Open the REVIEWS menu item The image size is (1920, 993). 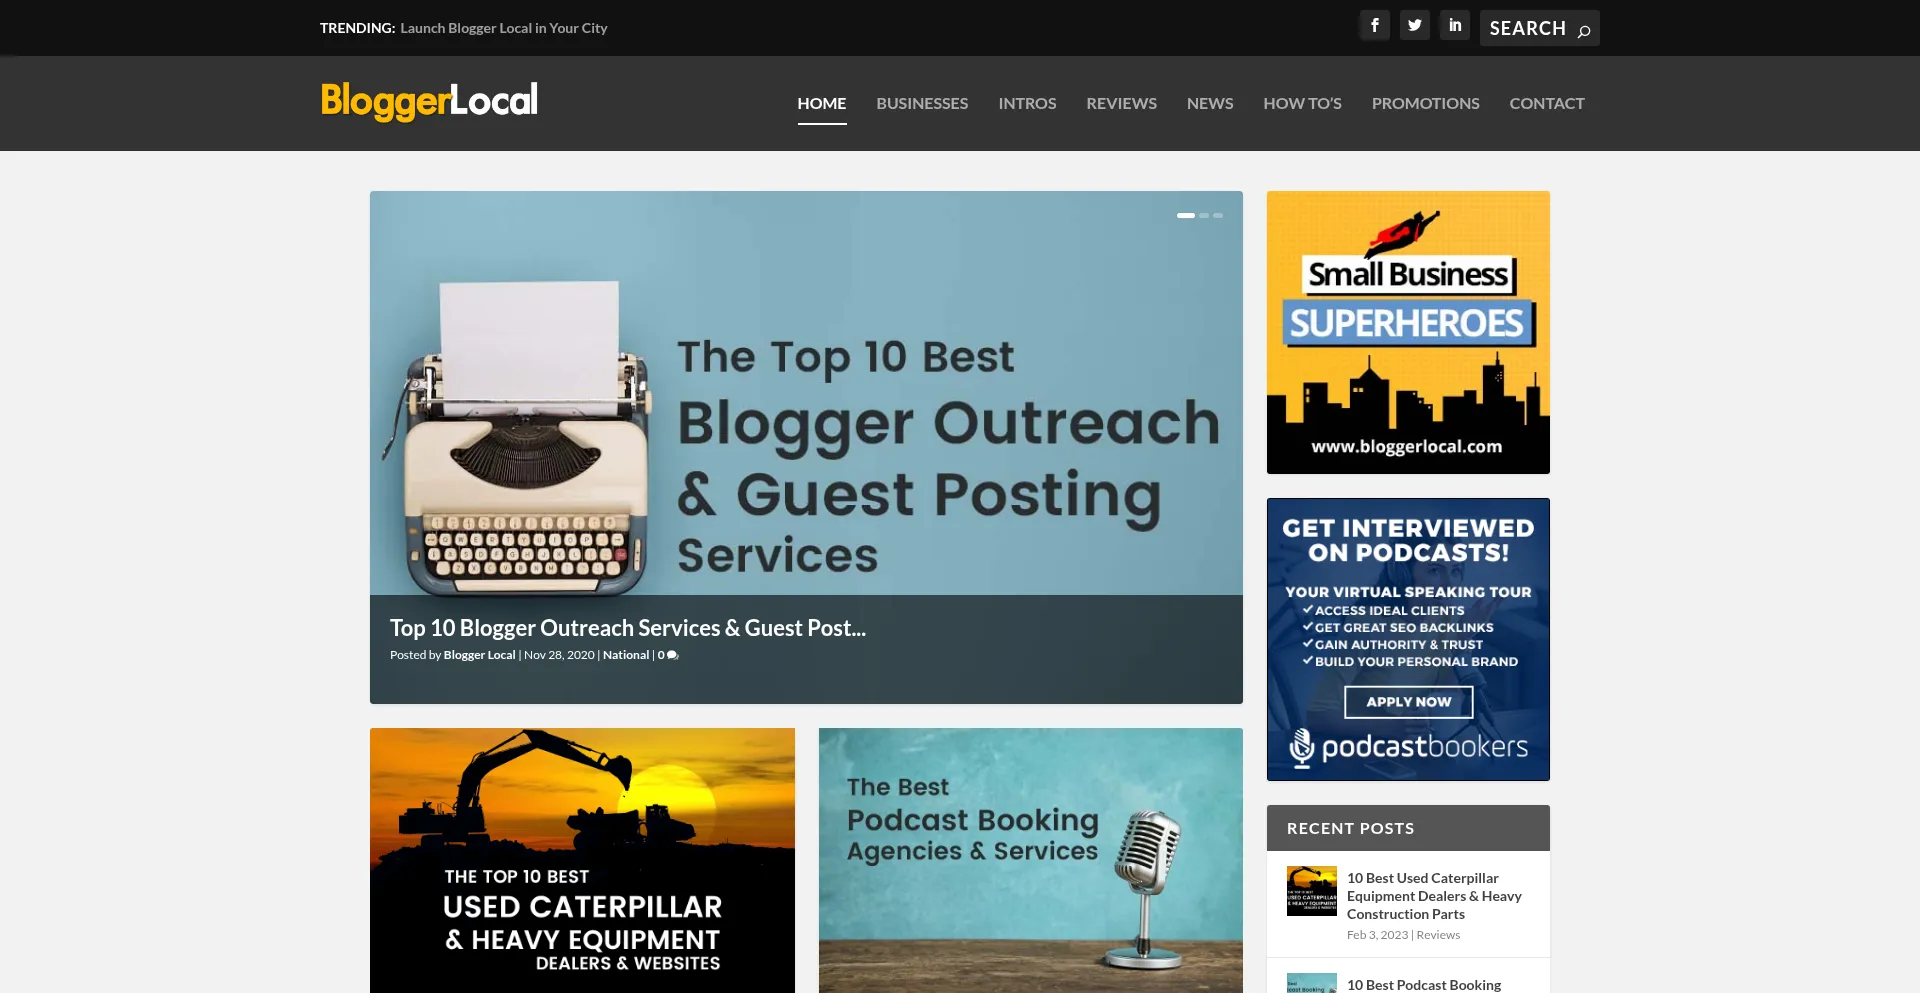[x=1121, y=103]
